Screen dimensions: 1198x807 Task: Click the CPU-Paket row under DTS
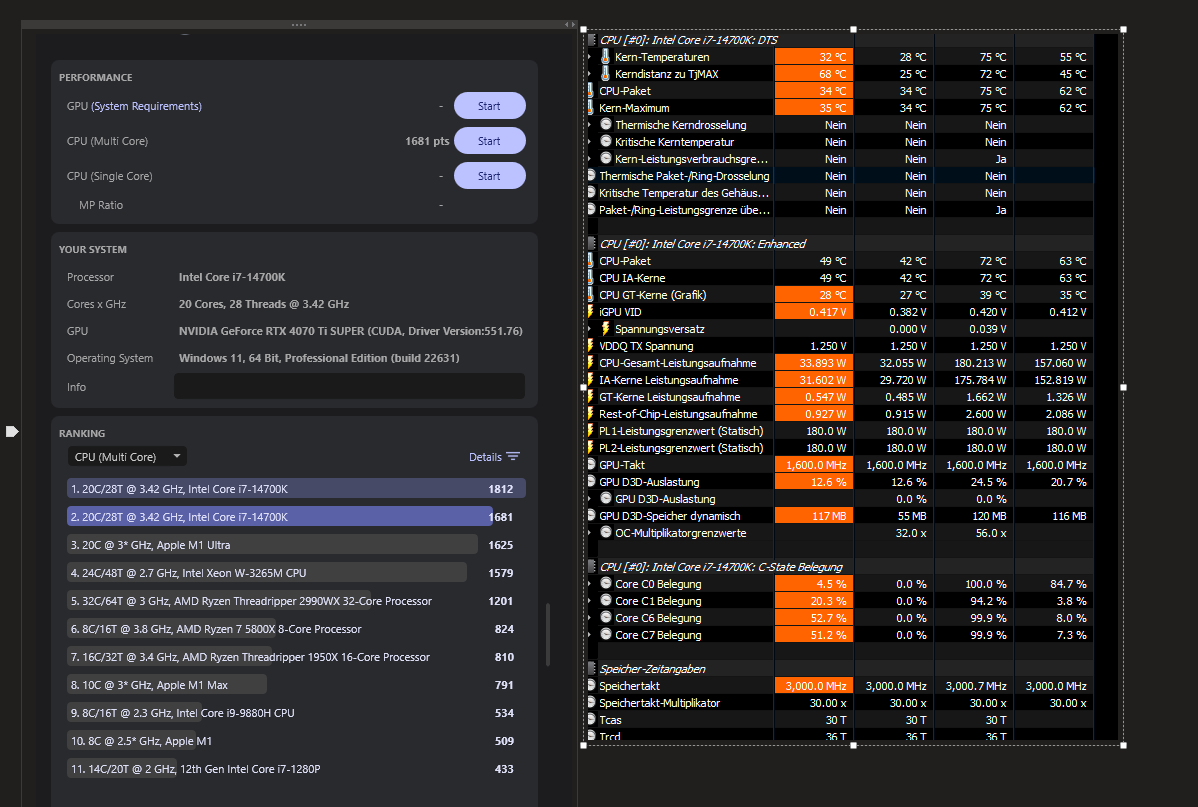point(840,91)
